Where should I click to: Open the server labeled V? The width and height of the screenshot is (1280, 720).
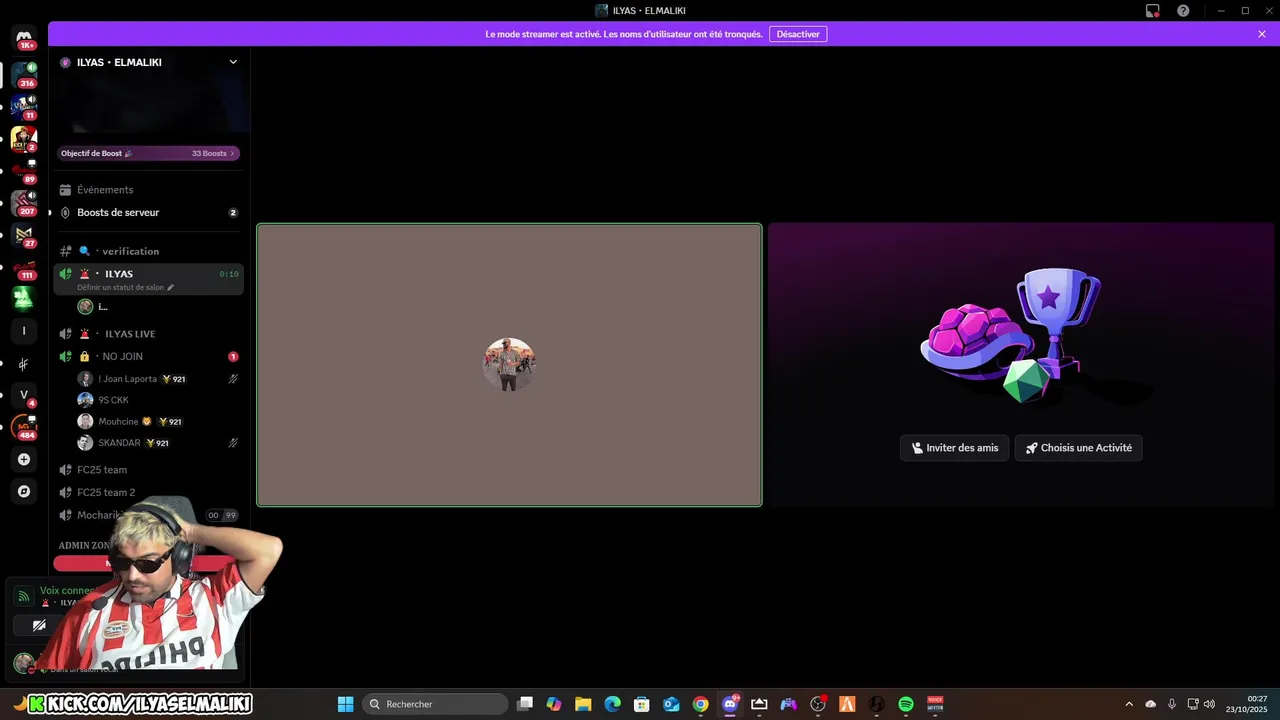[x=24, y=395]
